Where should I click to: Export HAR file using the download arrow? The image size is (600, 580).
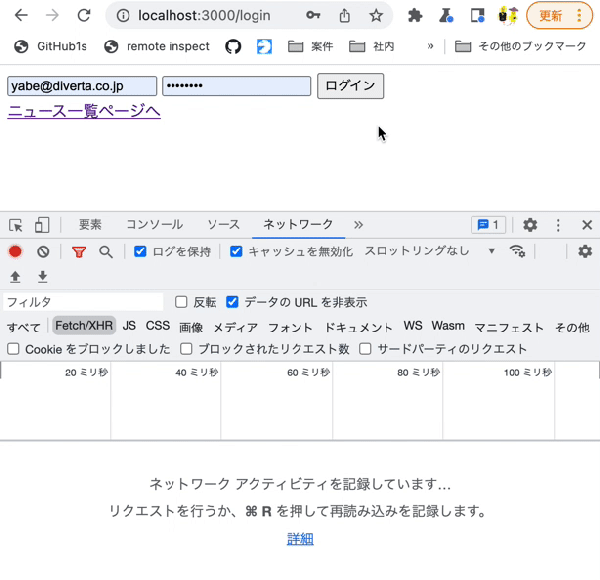pos(43,277)
